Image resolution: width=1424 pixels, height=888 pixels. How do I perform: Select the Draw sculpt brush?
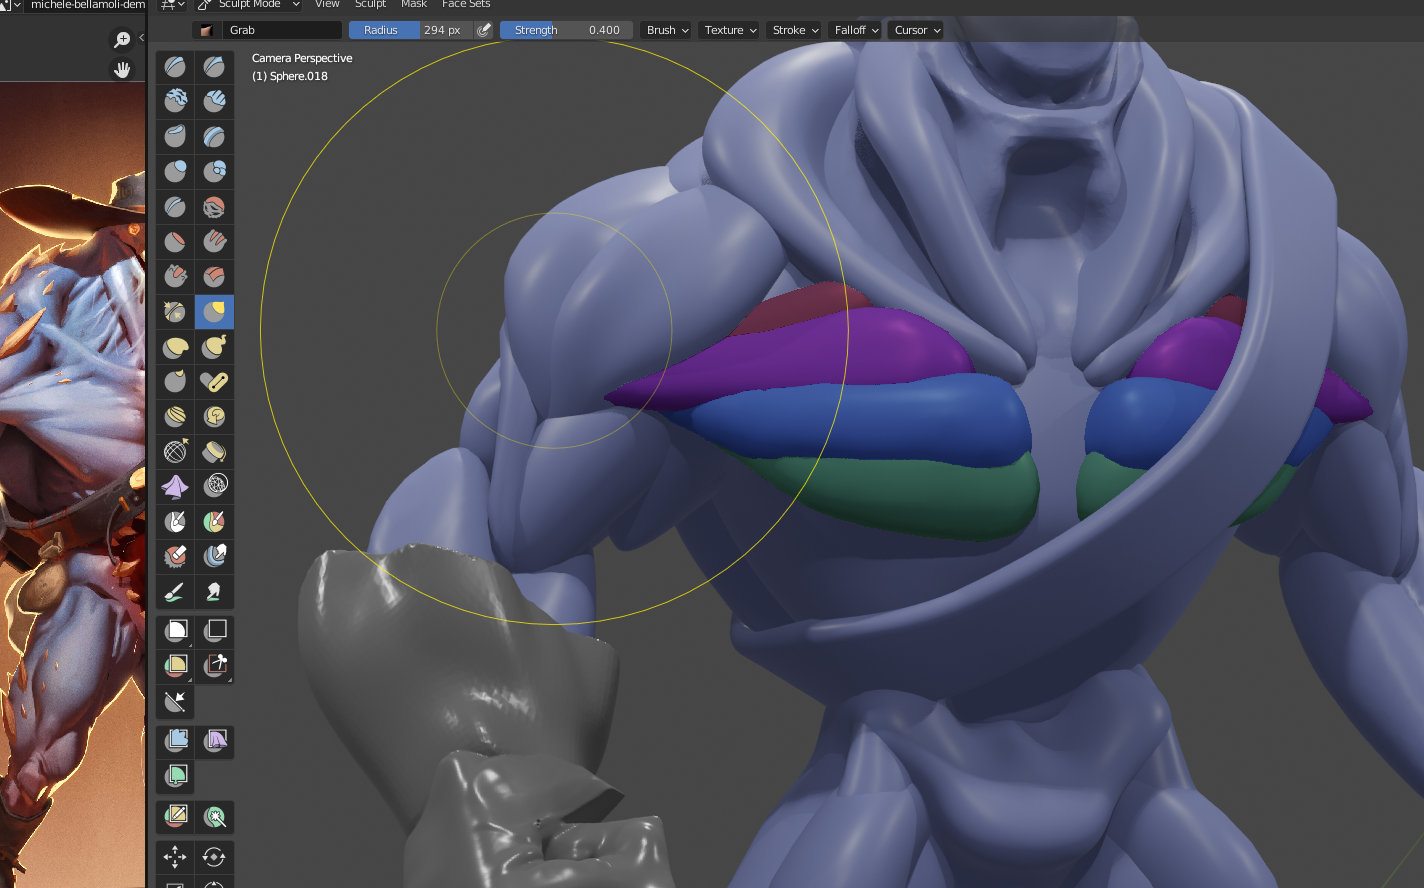click(175, 67)
